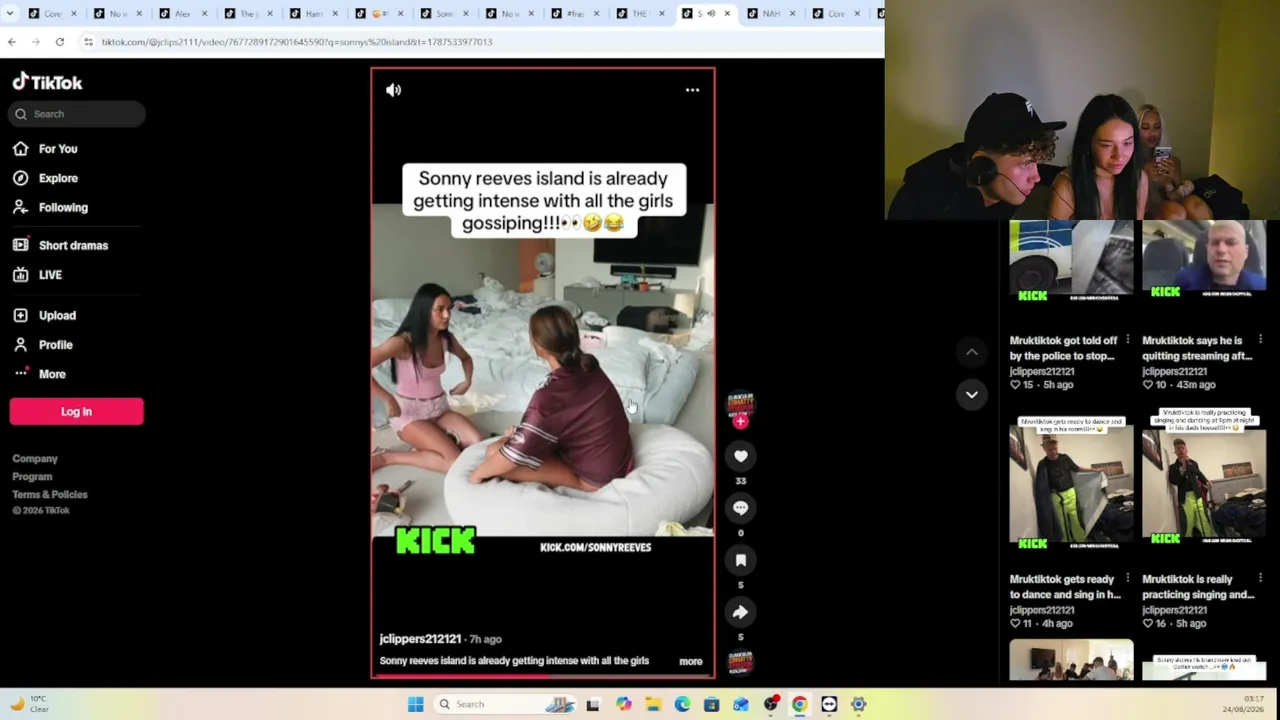The width and height of the screenshot is (1280, 720).
Task: Open options for 'really practicing singing' video
Action: tap(1261, 578)
